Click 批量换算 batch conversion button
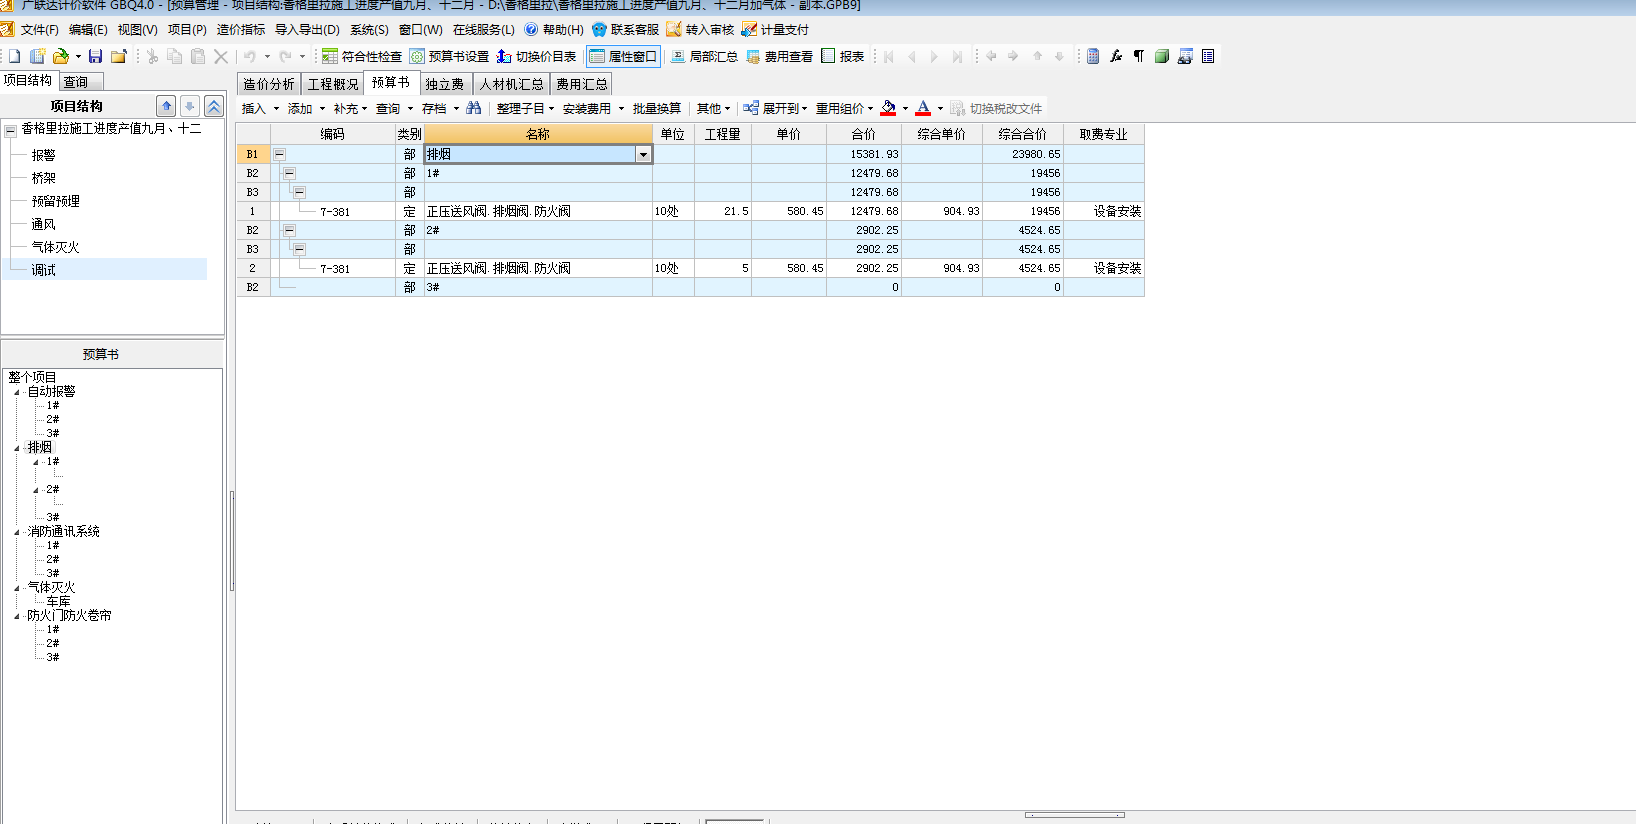The image size is (1636, 824). click(657, 108)
